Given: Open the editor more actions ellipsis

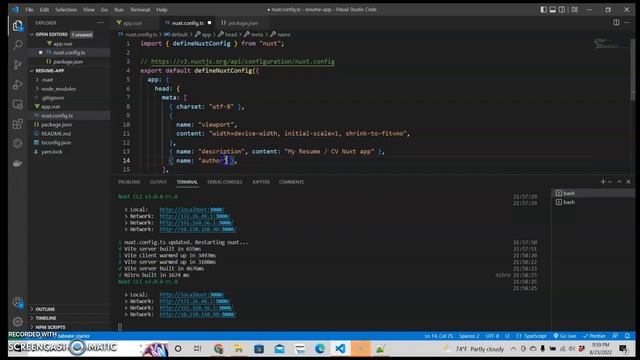Looking at the screenshot, I should (627, 23).
